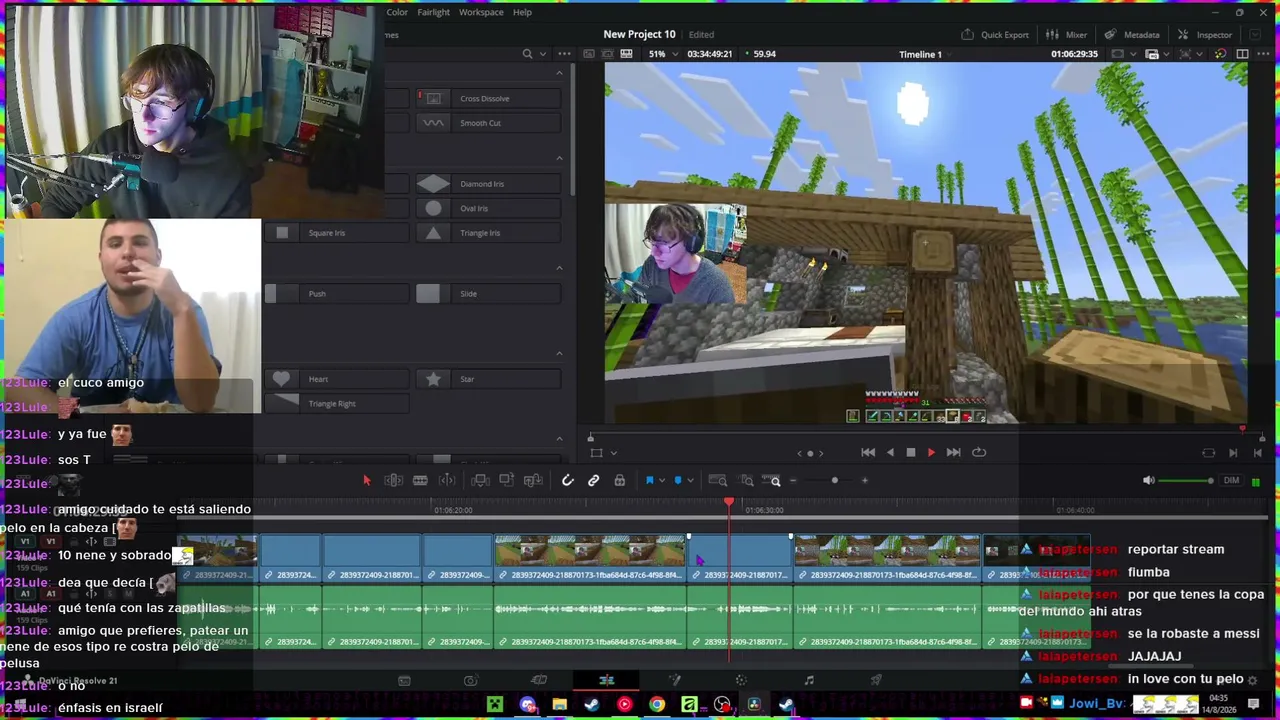Open the Fairlight page music-note icon

(809, 680)
